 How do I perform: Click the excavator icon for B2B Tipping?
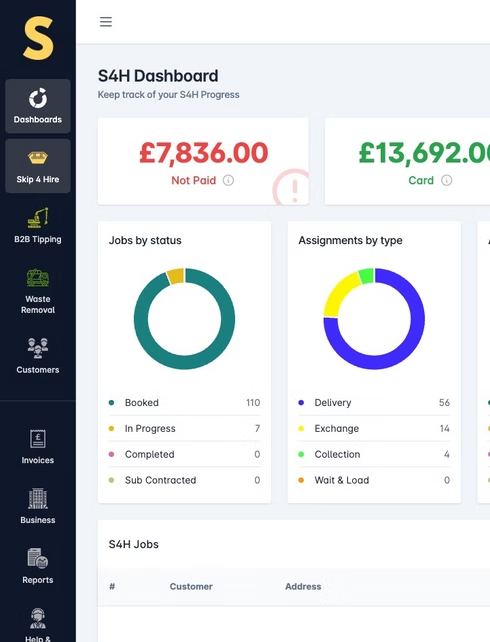pyautogui.click(x=38, y=217)
